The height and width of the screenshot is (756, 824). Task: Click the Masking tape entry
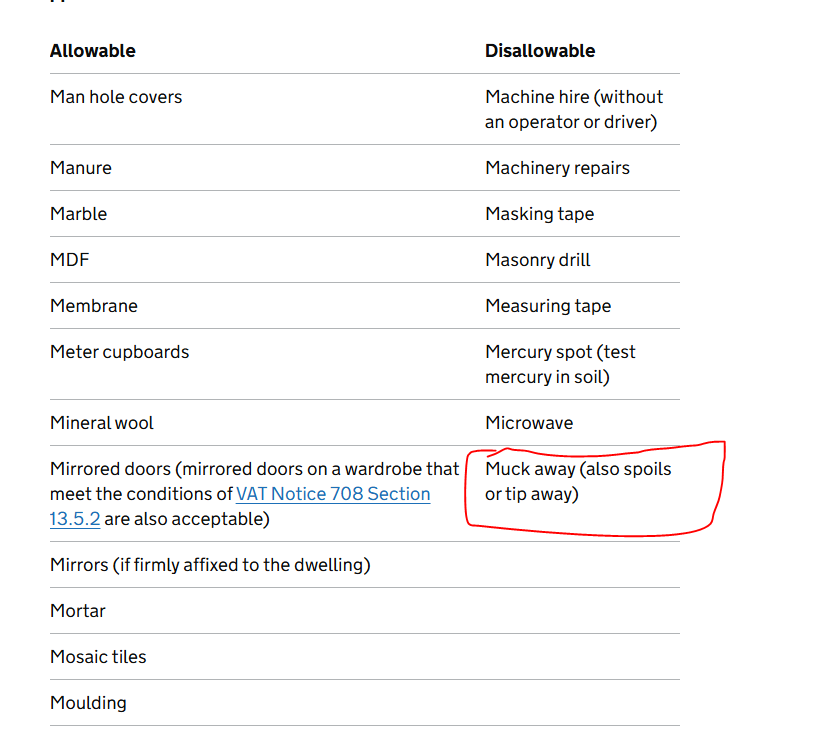coord(539,214)
